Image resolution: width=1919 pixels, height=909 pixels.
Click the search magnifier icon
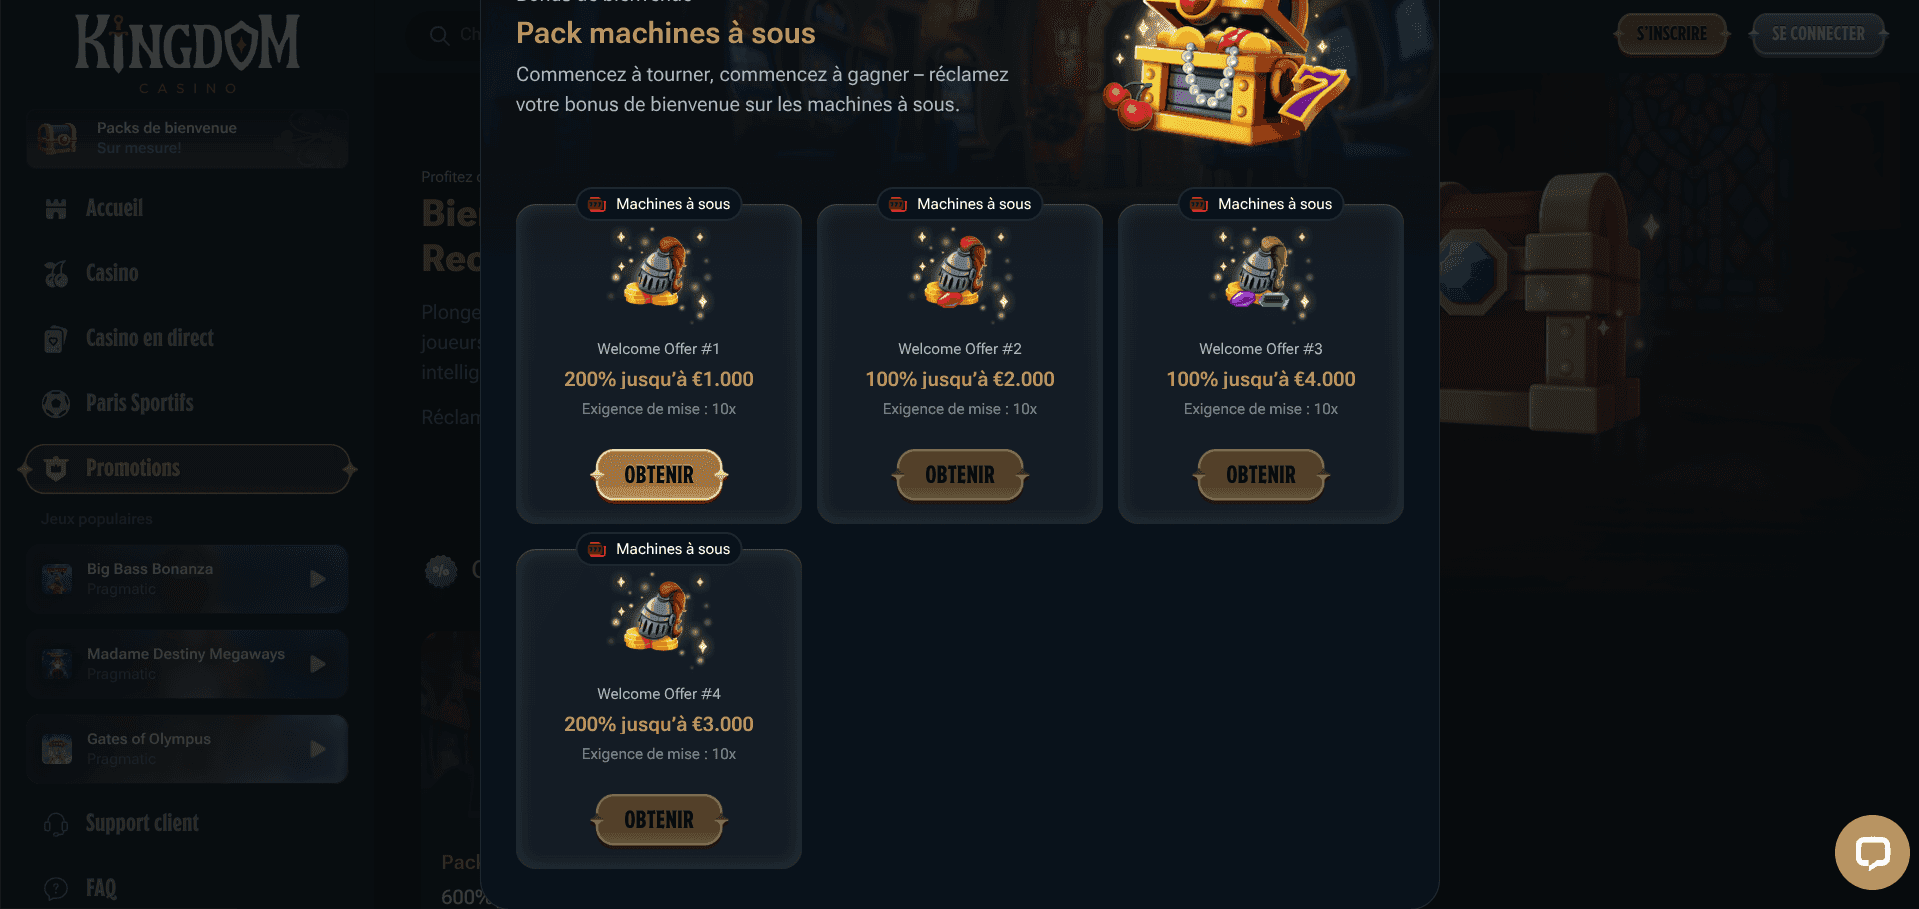pos(439,35)
